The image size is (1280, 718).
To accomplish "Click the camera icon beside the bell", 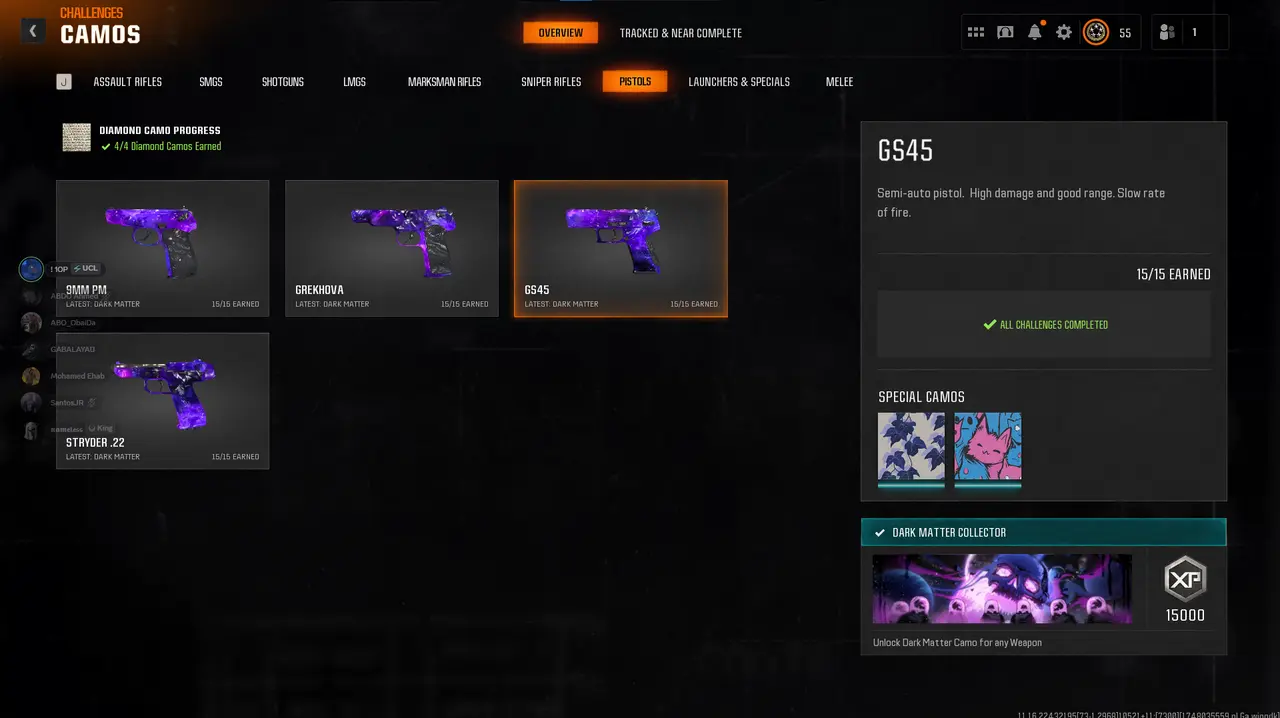I will (1005, 32).
